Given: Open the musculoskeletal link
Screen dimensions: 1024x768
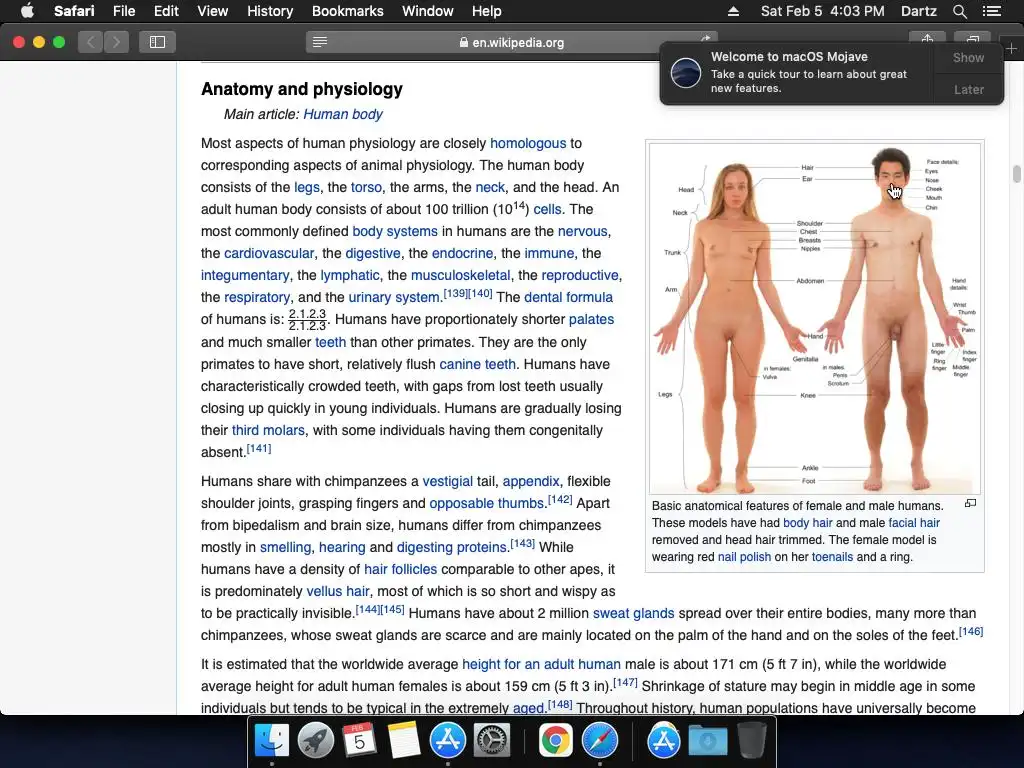Looking at the screenshot, I should click(460, 276).
